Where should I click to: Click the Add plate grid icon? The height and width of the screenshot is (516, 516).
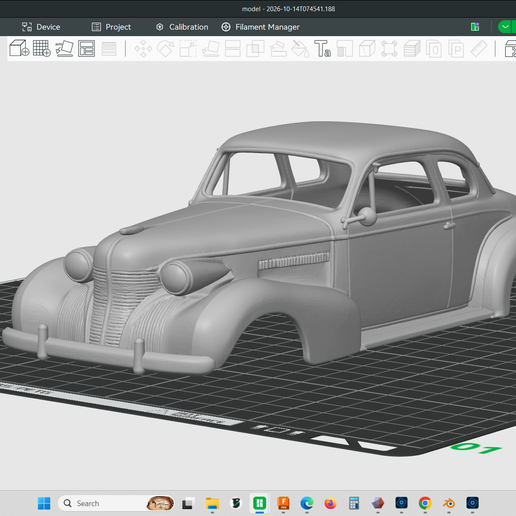(x=42, y=48)
